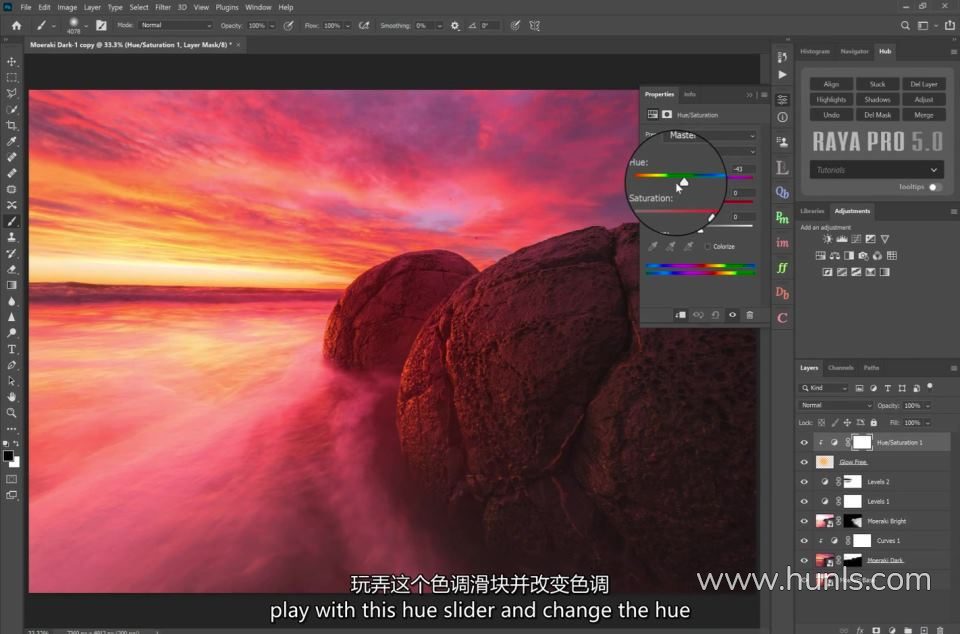This screenshot has width=960, height=634.
Task: Select the Move tool
Action: tap(12, 61)
